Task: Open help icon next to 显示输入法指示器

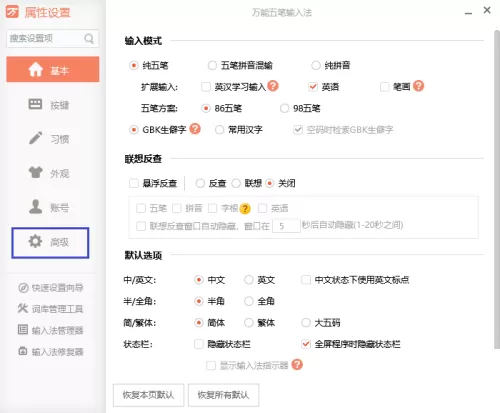Action: point(297,365)
